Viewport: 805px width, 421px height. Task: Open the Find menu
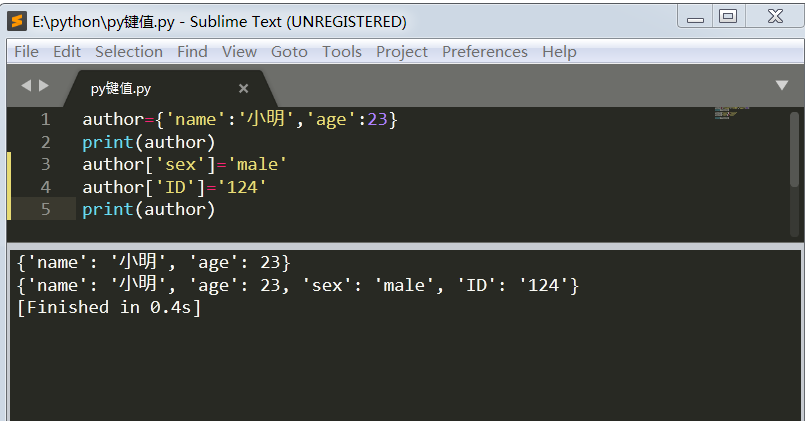coord(193,52)
